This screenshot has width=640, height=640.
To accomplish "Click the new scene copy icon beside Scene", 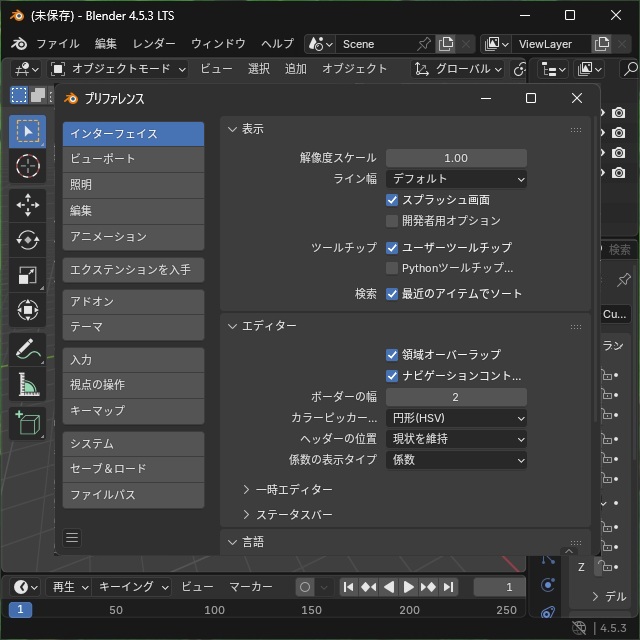I will [x=446, y=44].
